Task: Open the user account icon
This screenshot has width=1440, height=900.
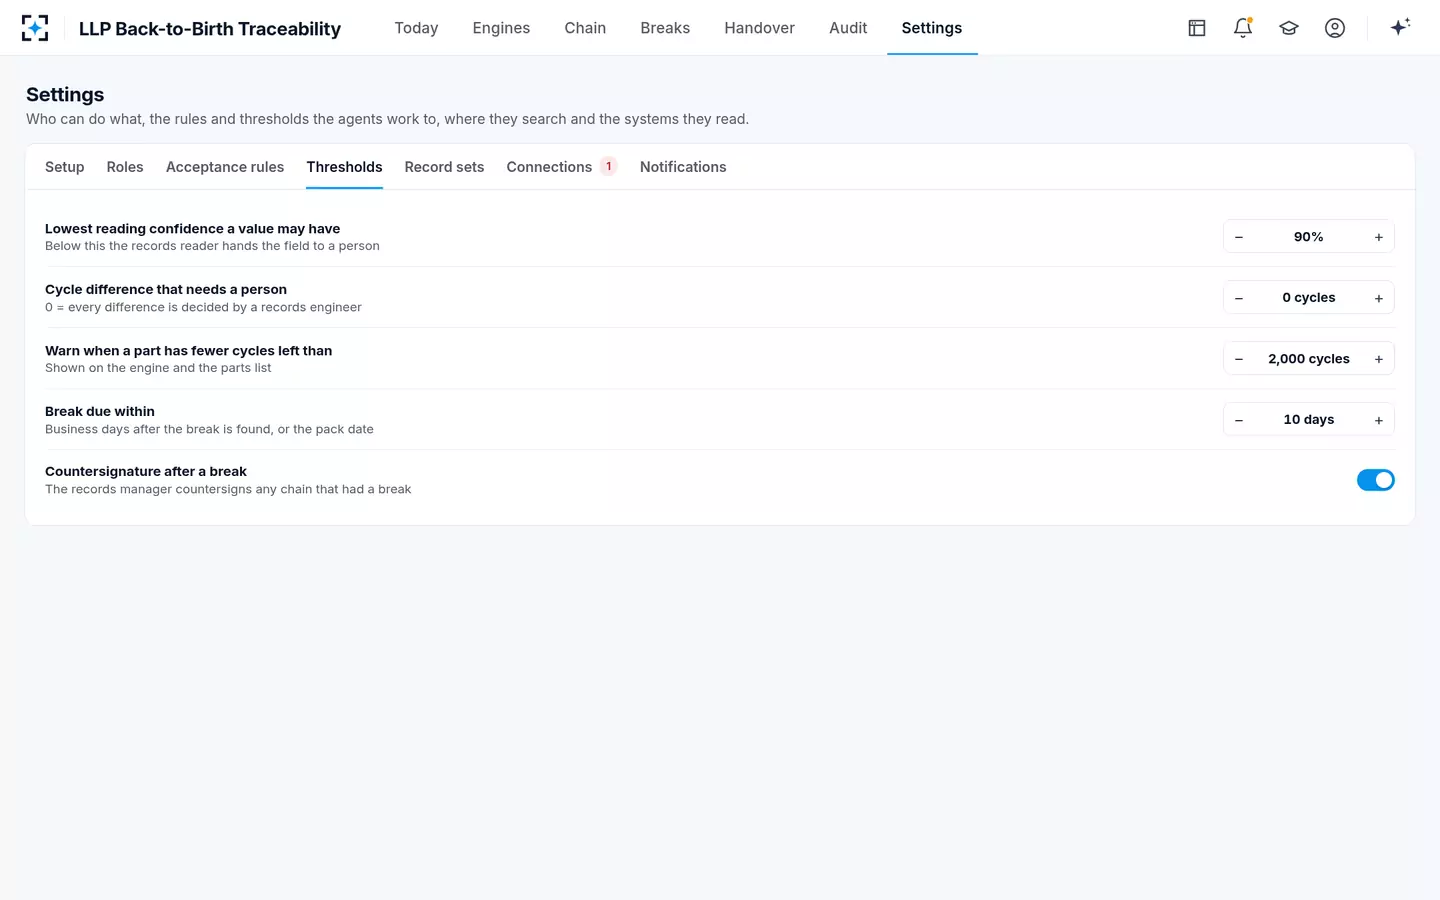Action: tap(1335, 28)
